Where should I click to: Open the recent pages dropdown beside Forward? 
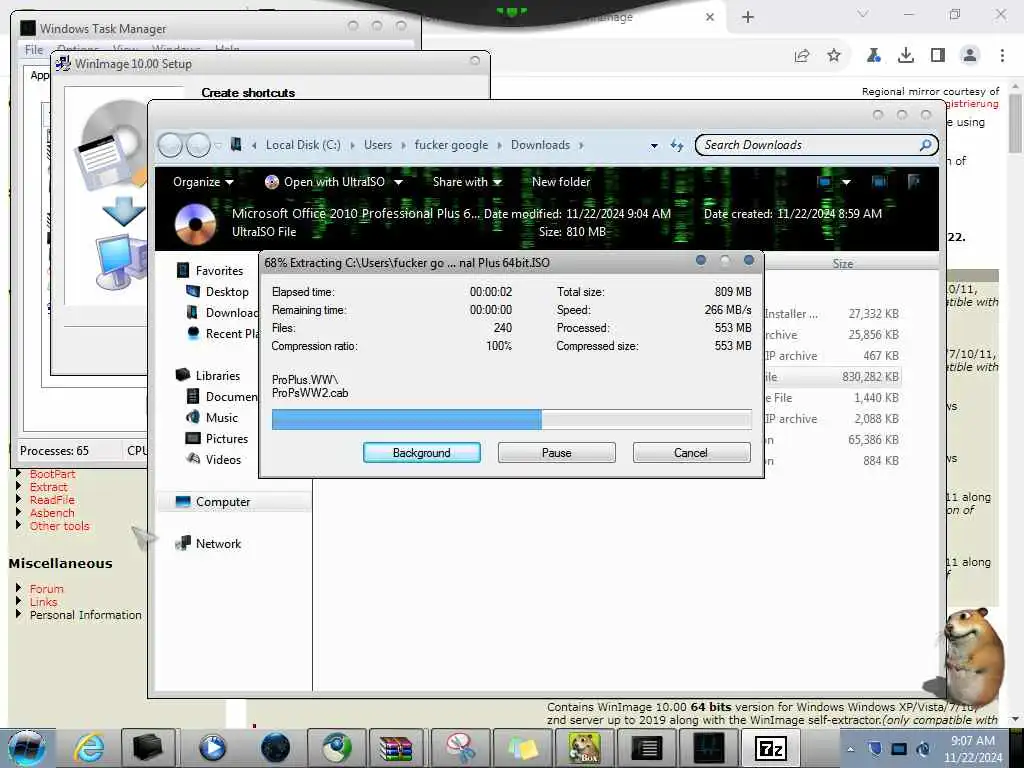coord(218,145)
